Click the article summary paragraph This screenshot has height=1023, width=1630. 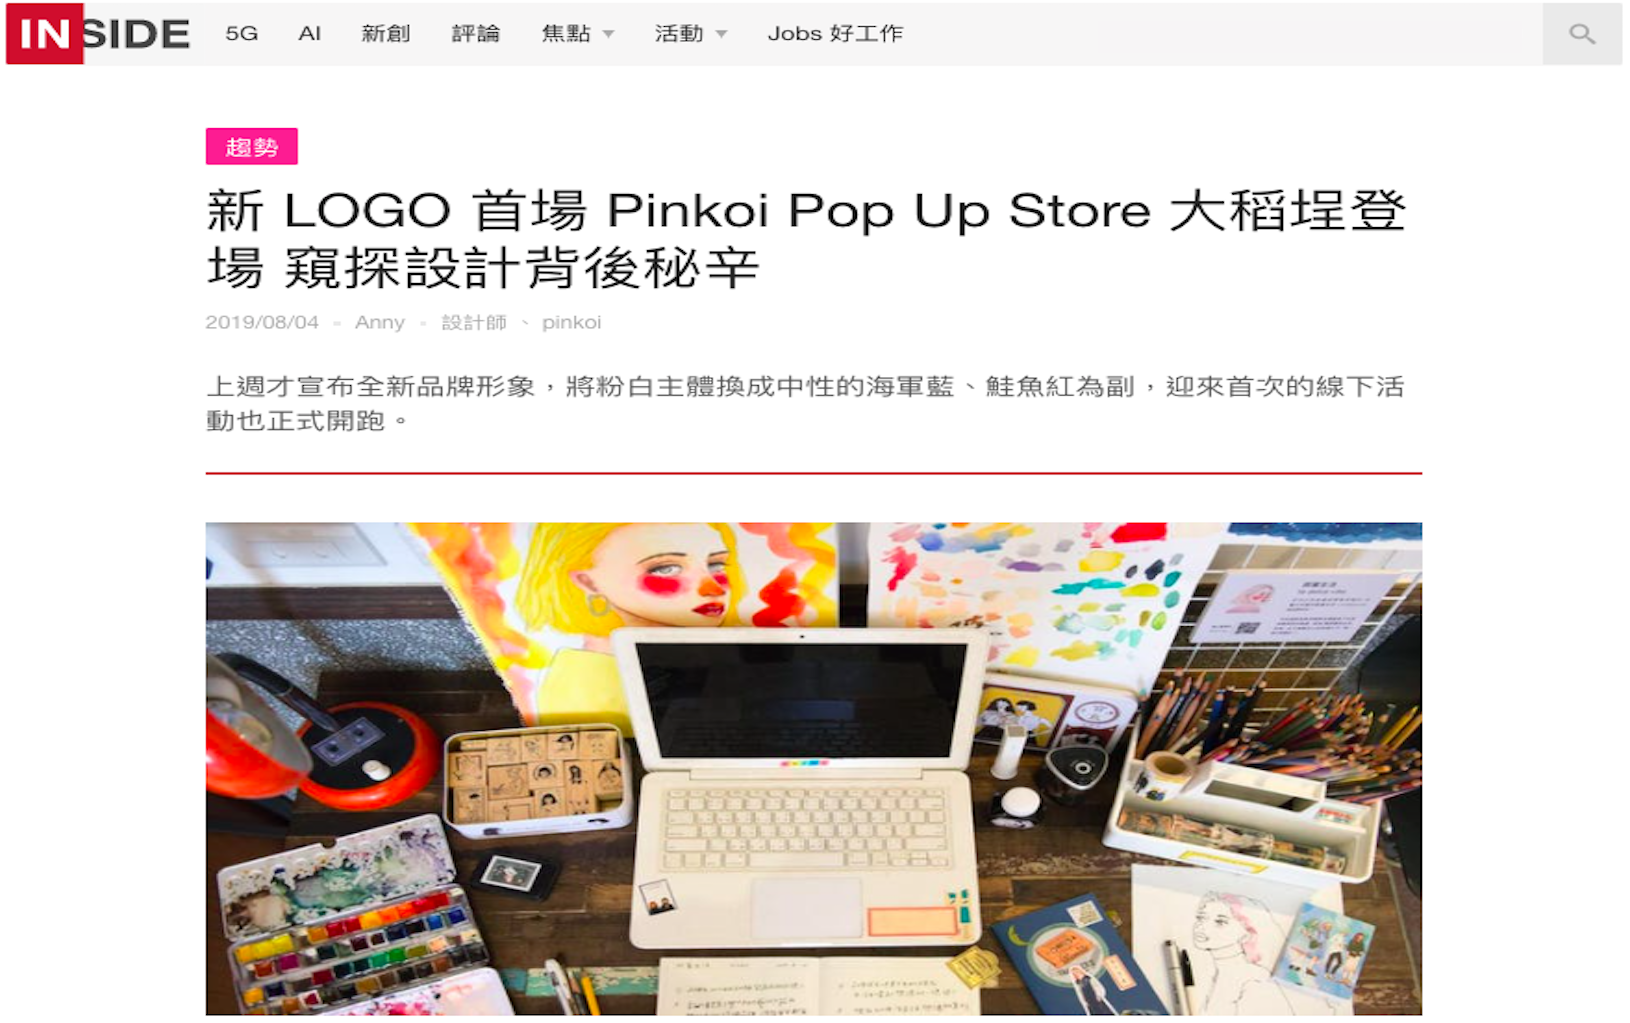[805, 403]
